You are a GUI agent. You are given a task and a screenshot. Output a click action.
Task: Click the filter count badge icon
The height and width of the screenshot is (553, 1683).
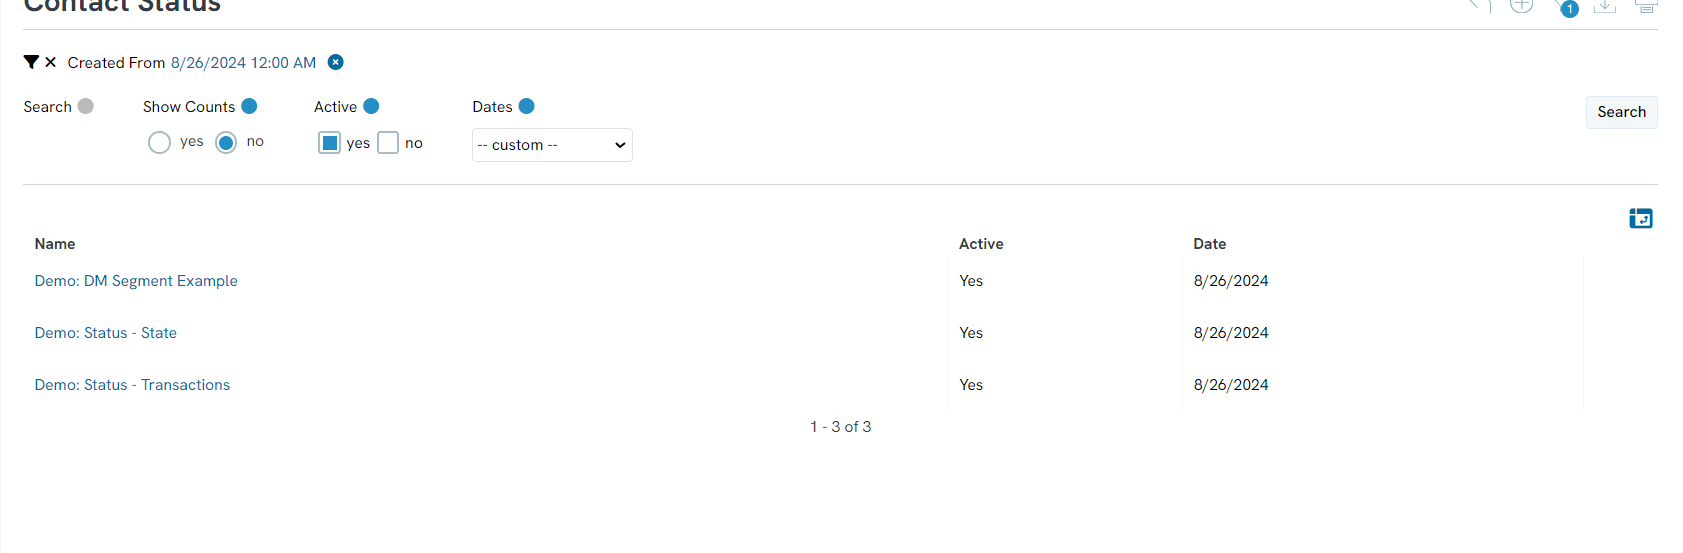tap(1569, 8)
